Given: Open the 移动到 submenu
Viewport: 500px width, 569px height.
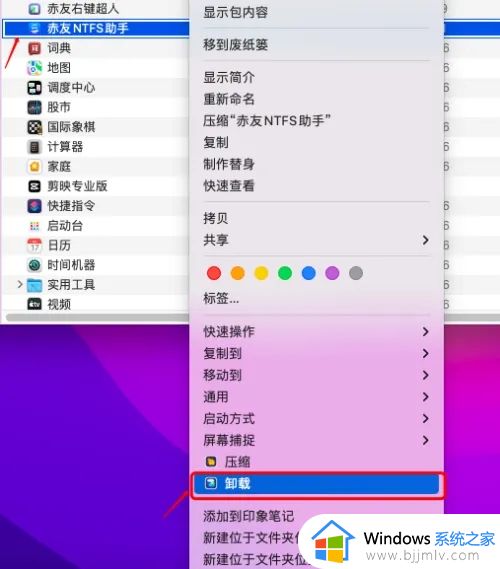Looking at the screenshot, I should click(x=316, y=375).
